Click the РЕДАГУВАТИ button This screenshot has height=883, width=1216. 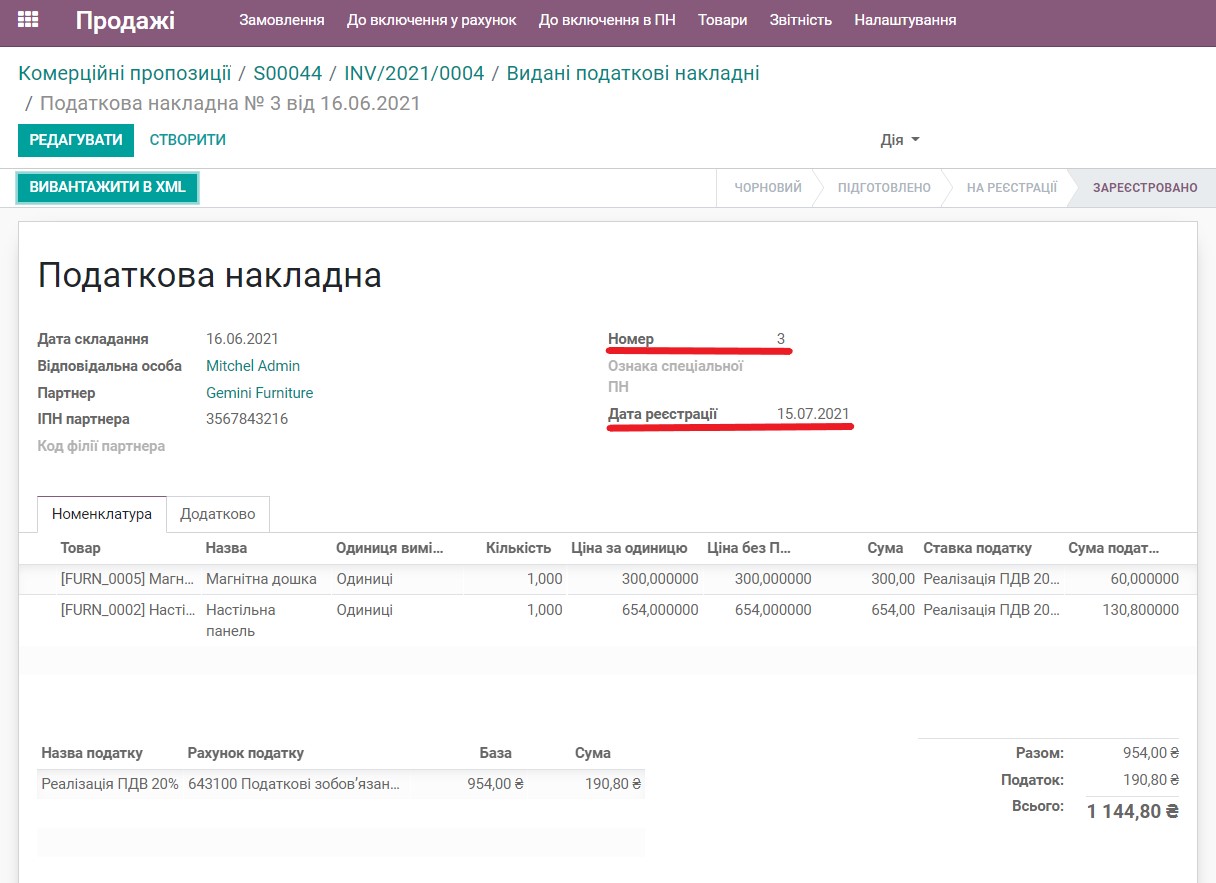(75, 140)
